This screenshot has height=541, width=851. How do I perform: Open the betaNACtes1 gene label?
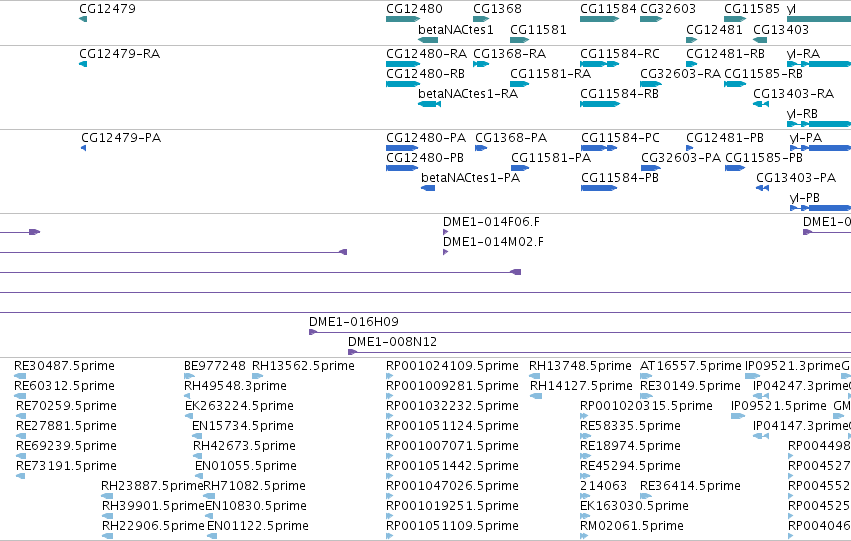[x=455, y=29]
